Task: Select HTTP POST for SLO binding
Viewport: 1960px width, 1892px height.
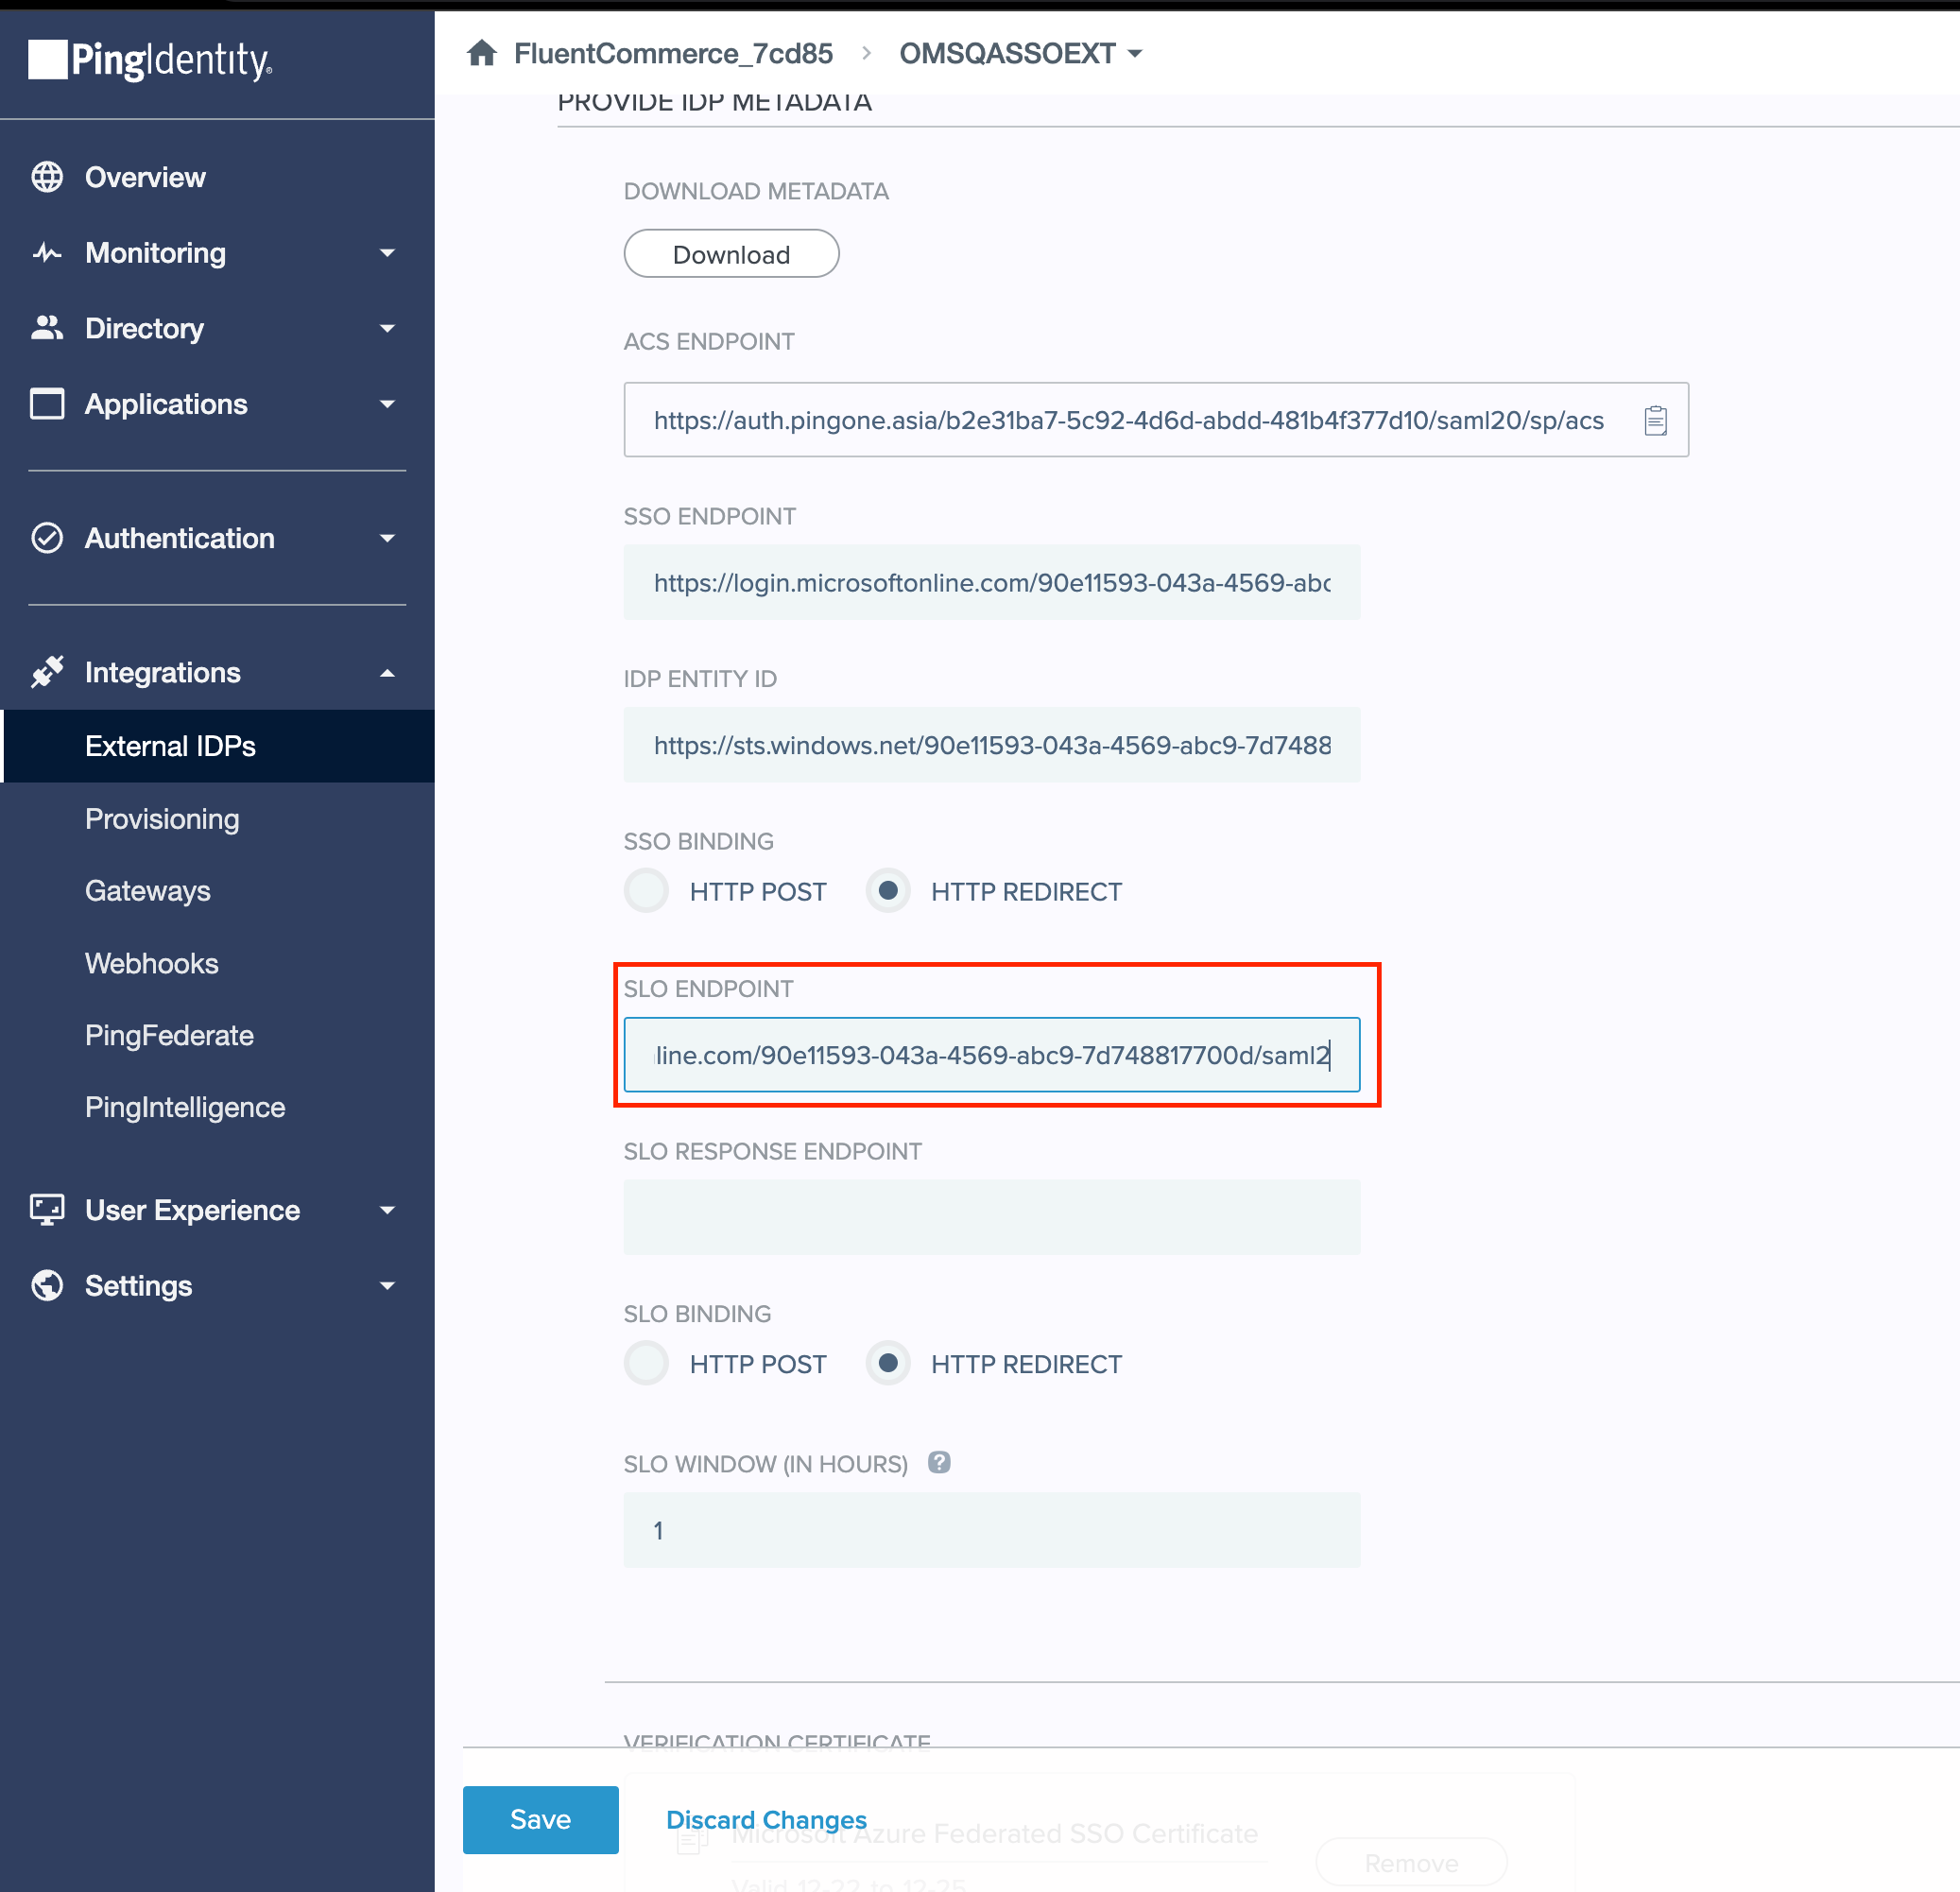Action: (646, 1364)
